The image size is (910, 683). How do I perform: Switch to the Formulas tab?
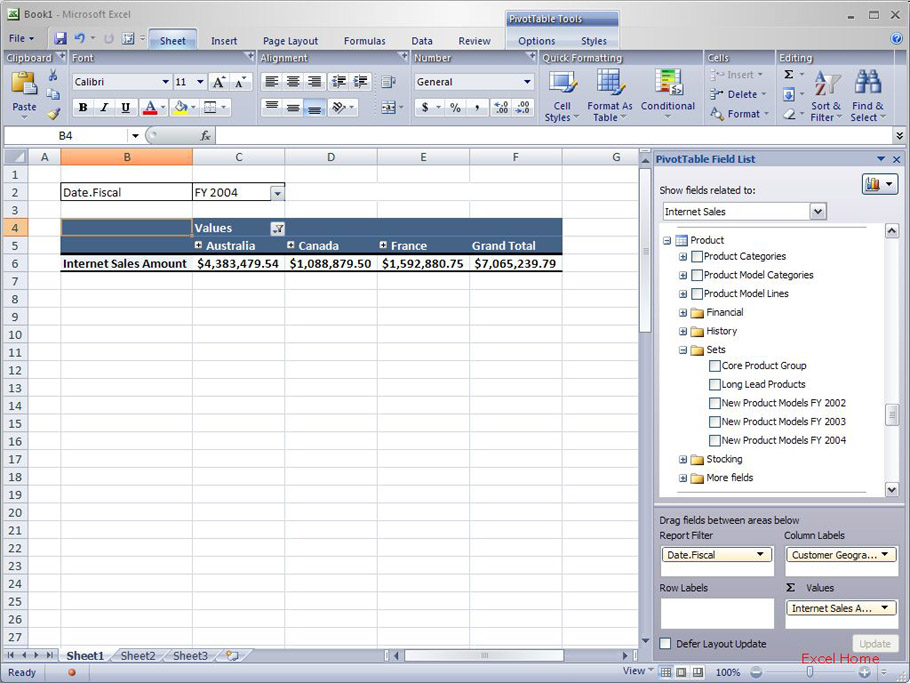tap(364, 41)
